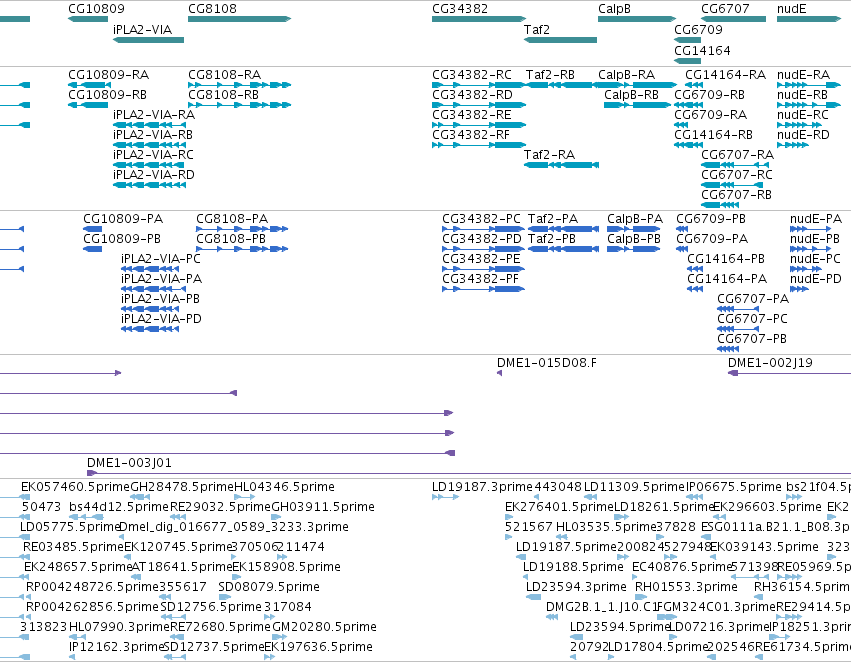Select the nudE gene label
The height and width of the screenshot is (662, 851).
click(792, 9)
